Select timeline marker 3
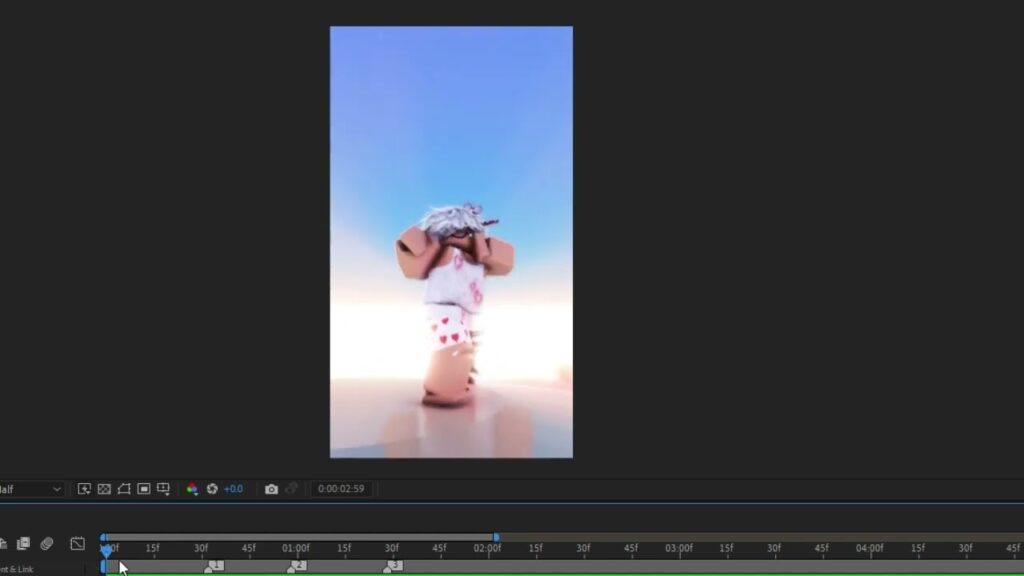The height and width of the screenshot is (576, 1024). tap(394, 566)
